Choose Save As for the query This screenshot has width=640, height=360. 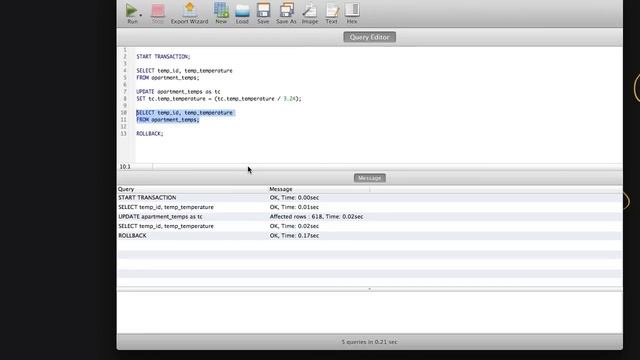(286, 13)
